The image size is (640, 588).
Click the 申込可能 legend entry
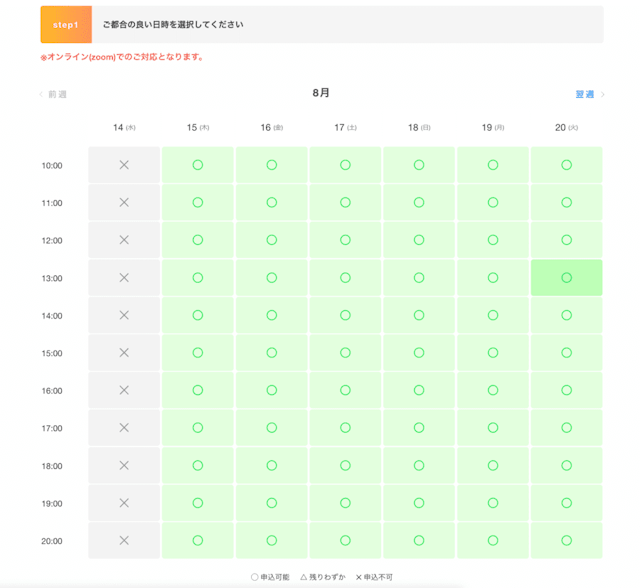tap(270, 577)
